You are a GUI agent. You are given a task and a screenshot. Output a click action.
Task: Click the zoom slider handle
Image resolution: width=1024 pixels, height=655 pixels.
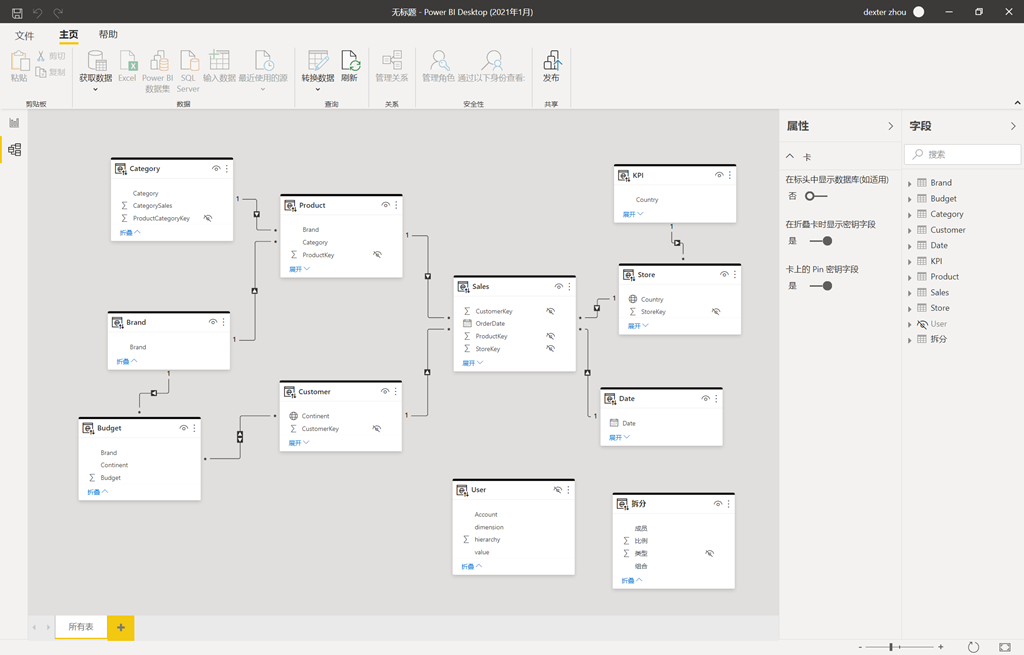pos(891,647)
